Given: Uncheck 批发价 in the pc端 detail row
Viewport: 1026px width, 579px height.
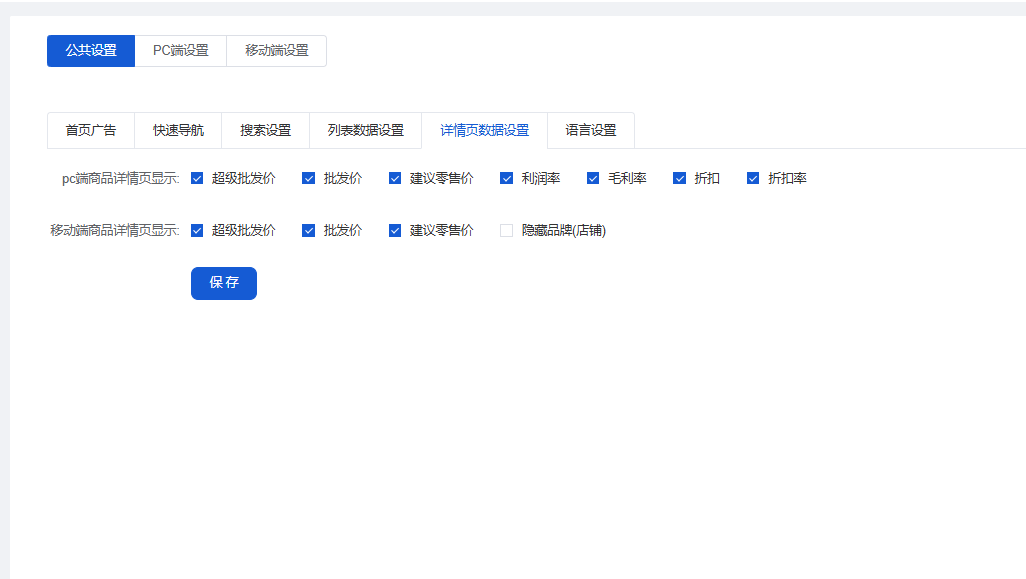Looking at the screenshot, I should (x=309, y=179).
